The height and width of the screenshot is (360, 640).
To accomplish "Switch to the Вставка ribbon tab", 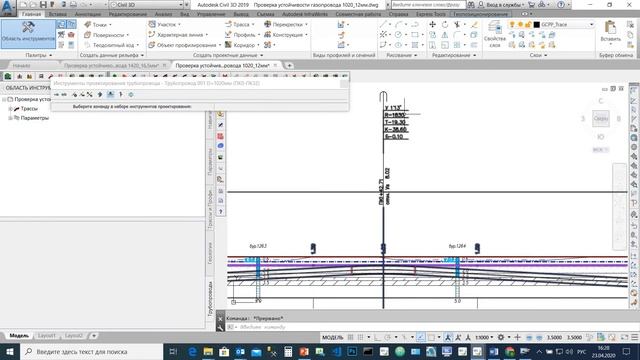I will (x=58, y=14).
